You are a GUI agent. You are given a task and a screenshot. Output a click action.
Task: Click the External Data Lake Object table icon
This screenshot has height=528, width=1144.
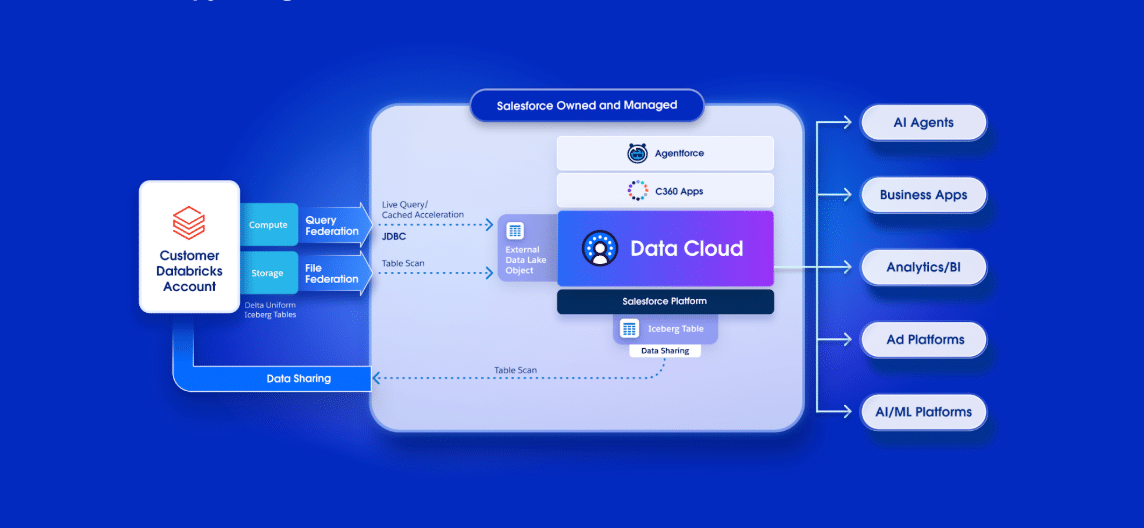pyautogui.click(x=516, y=230)
